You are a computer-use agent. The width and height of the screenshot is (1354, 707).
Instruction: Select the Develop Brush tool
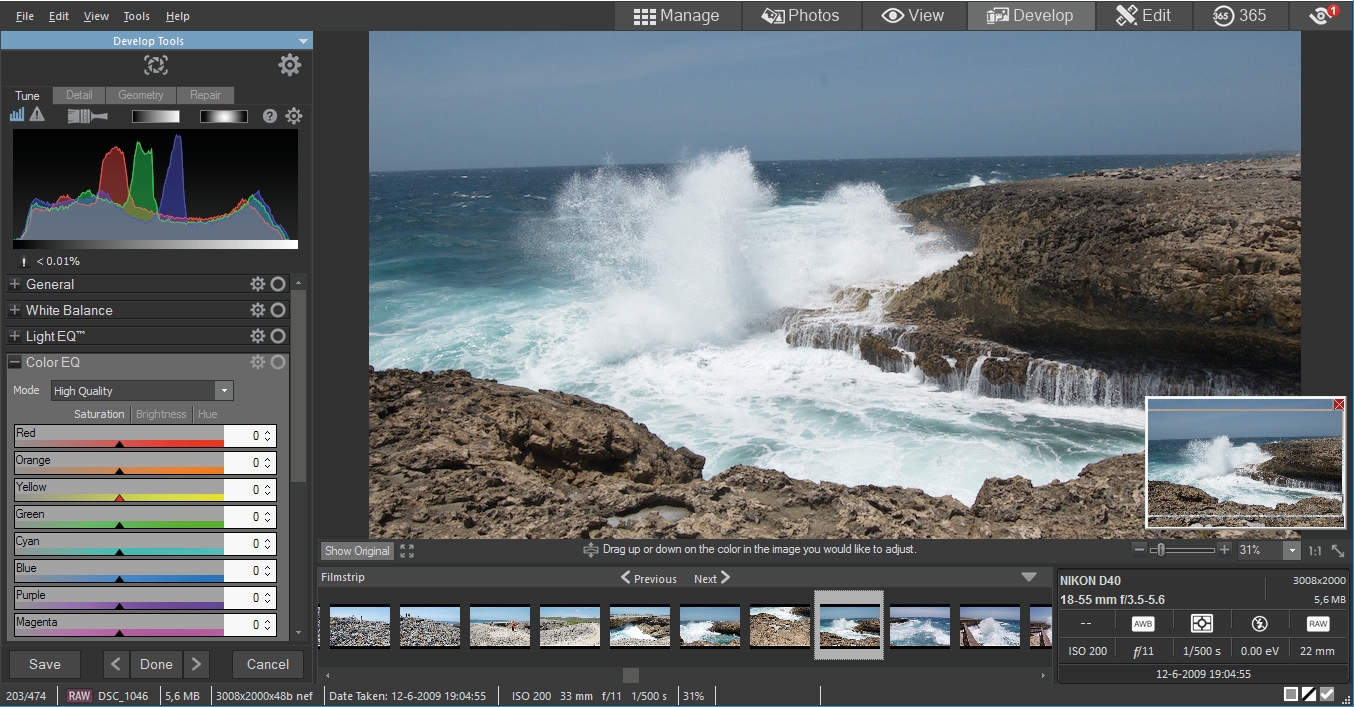click(x=87, y=116)
